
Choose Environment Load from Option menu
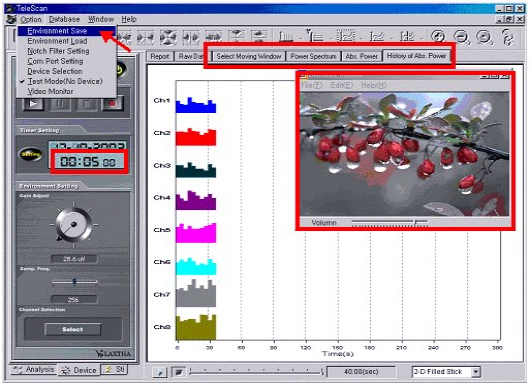coord(57,41)
